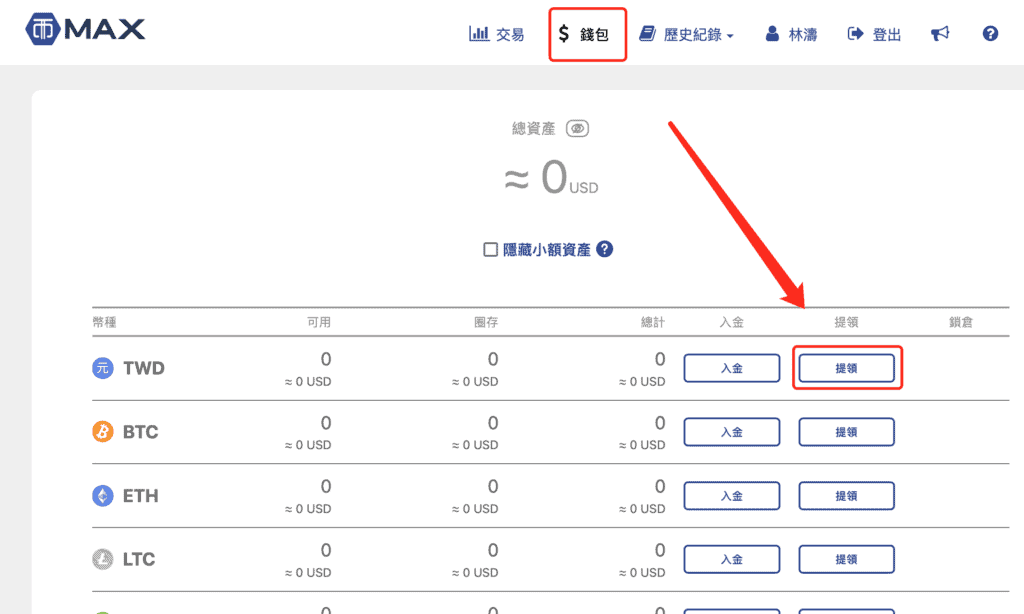Click the BTC bitcoin icon

point(103,432)
